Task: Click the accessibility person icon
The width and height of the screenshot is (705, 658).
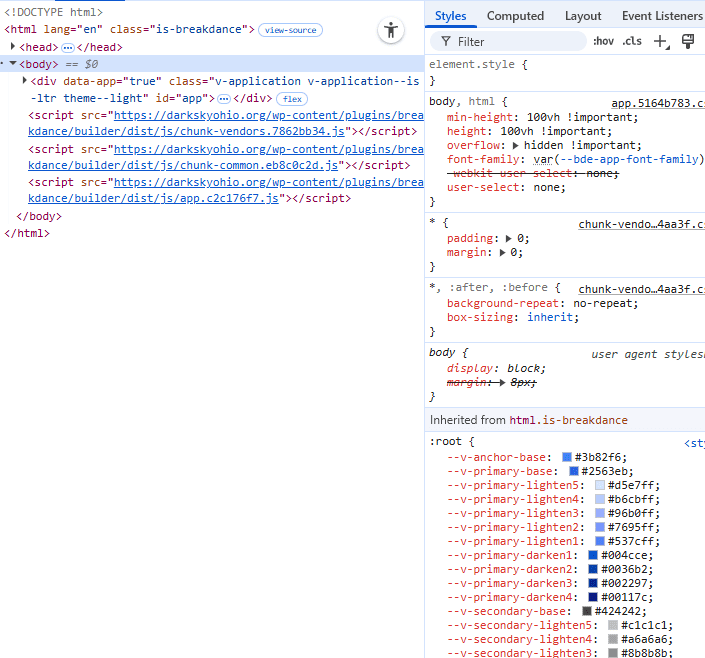Action: [391, 31]
